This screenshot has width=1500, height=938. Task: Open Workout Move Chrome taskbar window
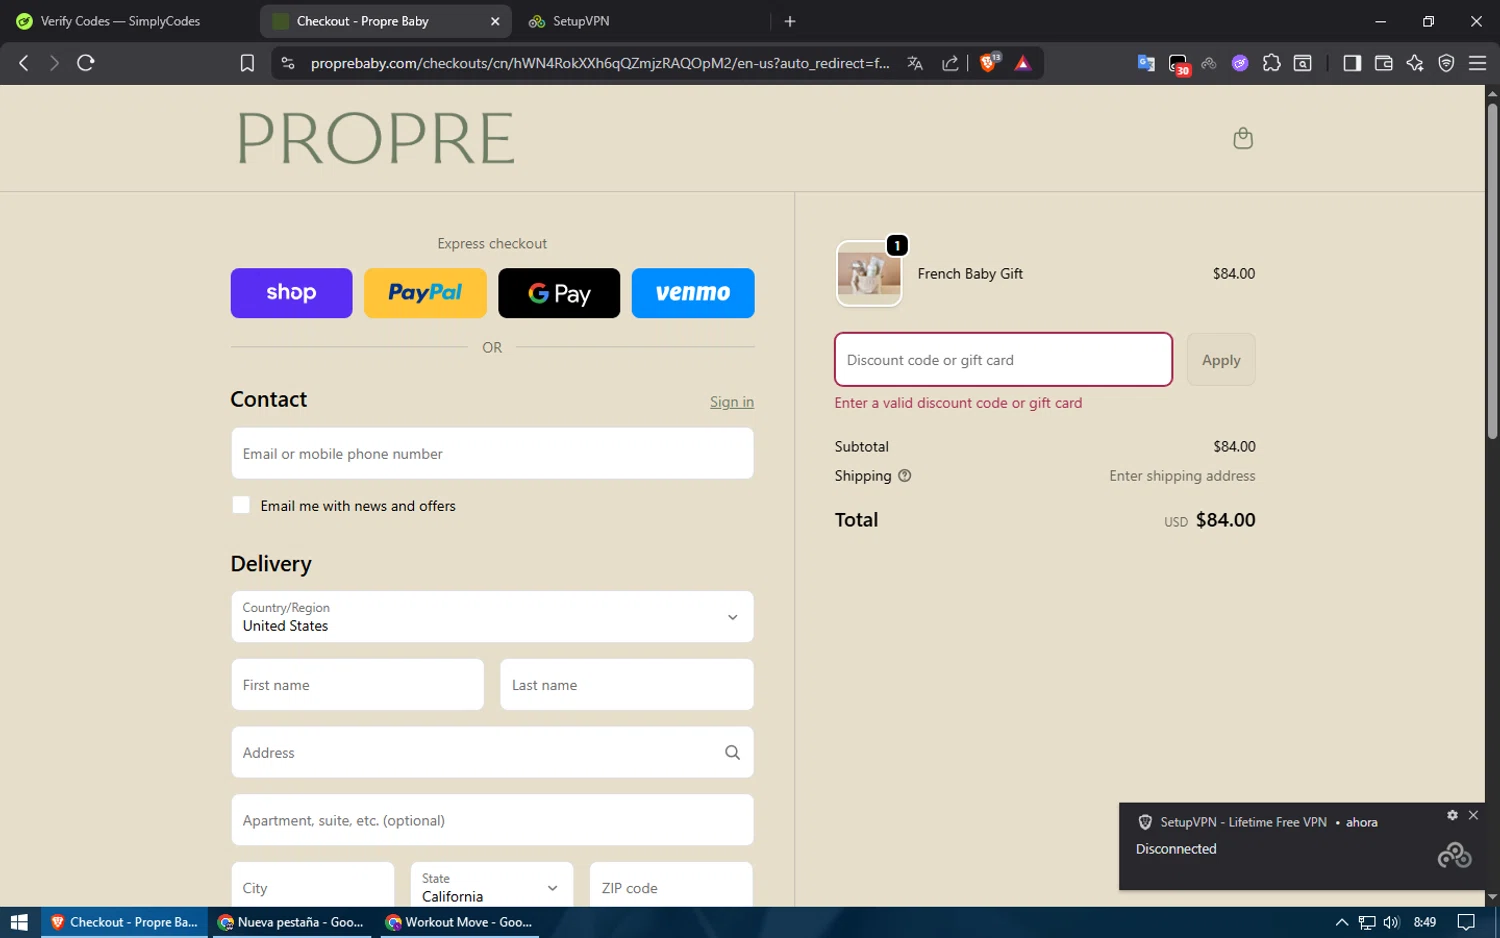coord(459,922)
